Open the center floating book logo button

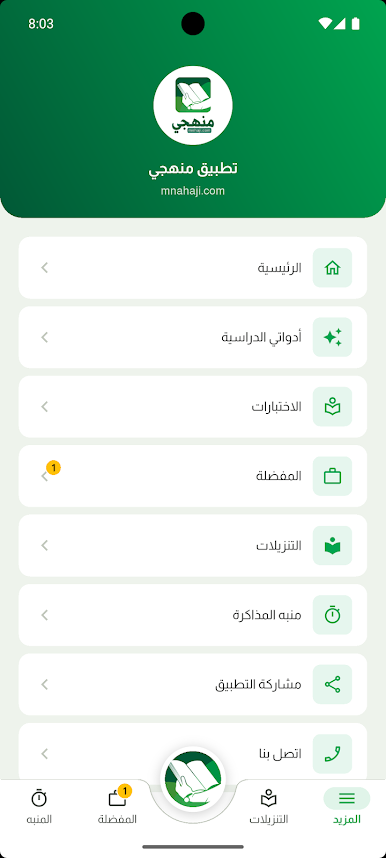coord(193,779)
